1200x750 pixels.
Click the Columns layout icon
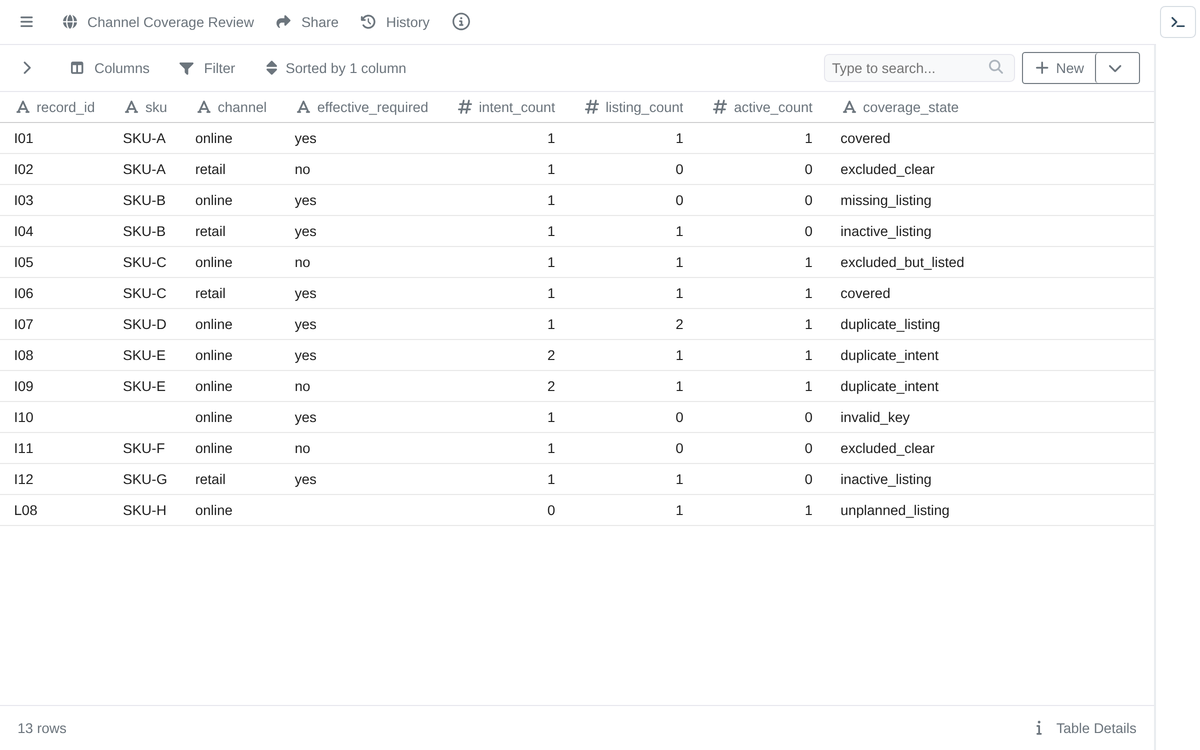coord(77,68)
